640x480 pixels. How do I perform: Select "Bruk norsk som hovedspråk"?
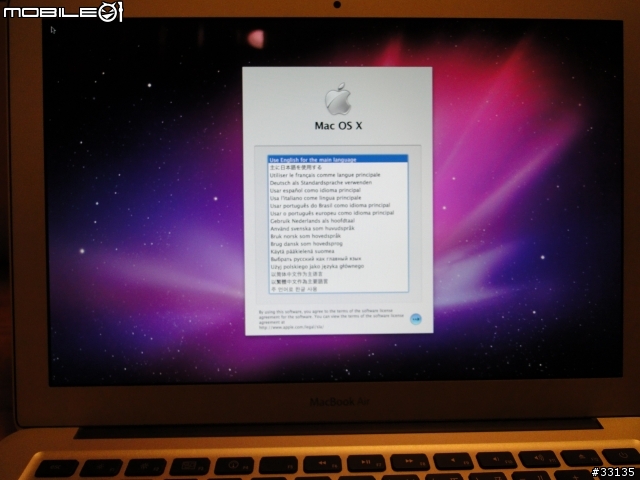click(x=338, y=236)
